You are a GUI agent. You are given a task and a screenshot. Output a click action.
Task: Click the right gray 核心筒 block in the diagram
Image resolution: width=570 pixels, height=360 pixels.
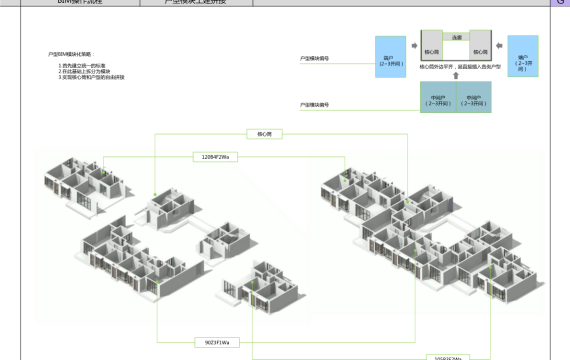coord(481,45)
